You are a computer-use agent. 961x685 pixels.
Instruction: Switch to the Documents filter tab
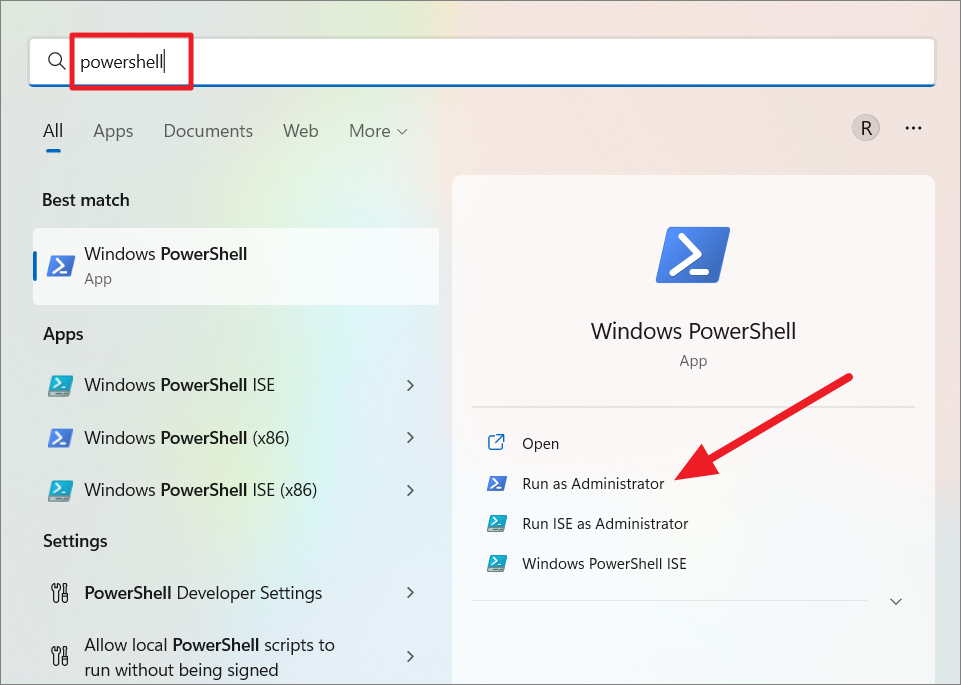[x=208, y=131]
